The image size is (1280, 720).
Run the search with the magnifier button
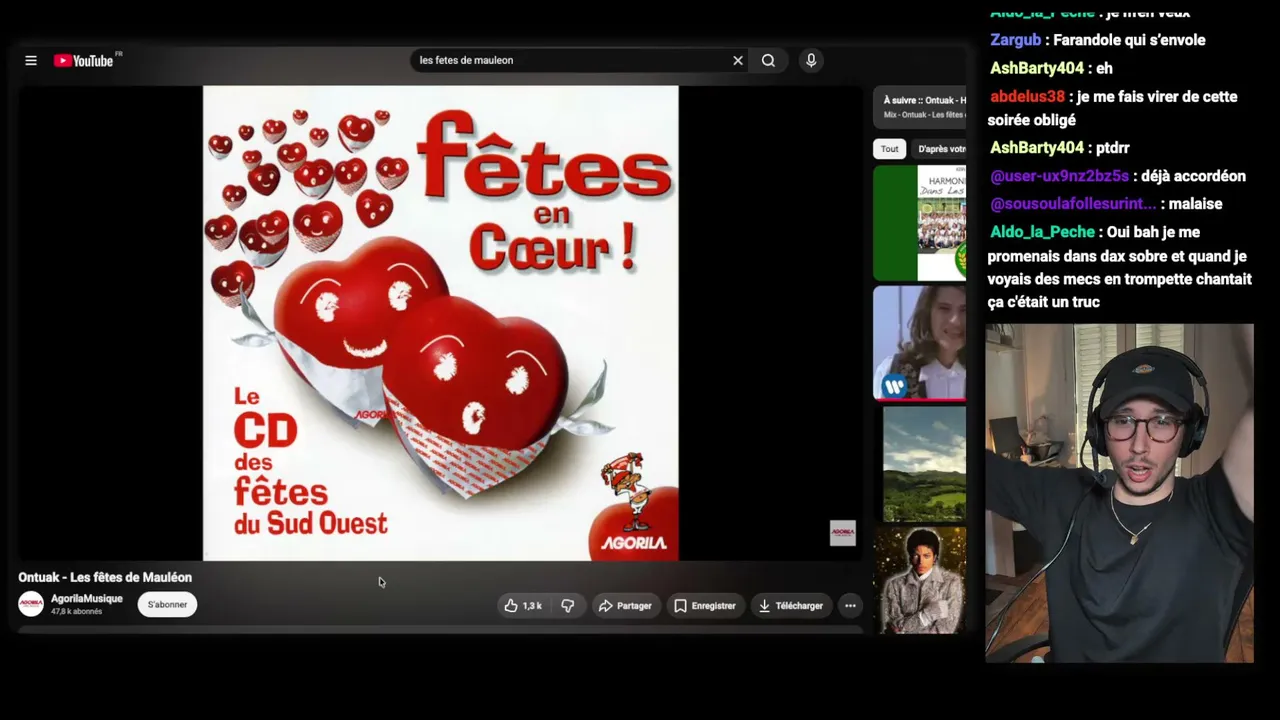(768, 60)
